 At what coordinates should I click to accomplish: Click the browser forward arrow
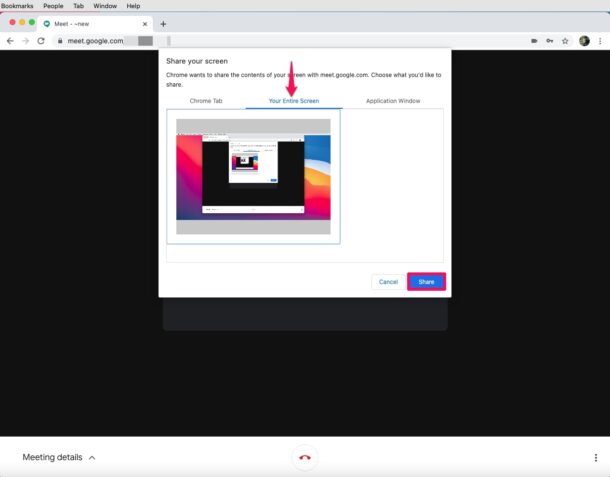(25, 41)
